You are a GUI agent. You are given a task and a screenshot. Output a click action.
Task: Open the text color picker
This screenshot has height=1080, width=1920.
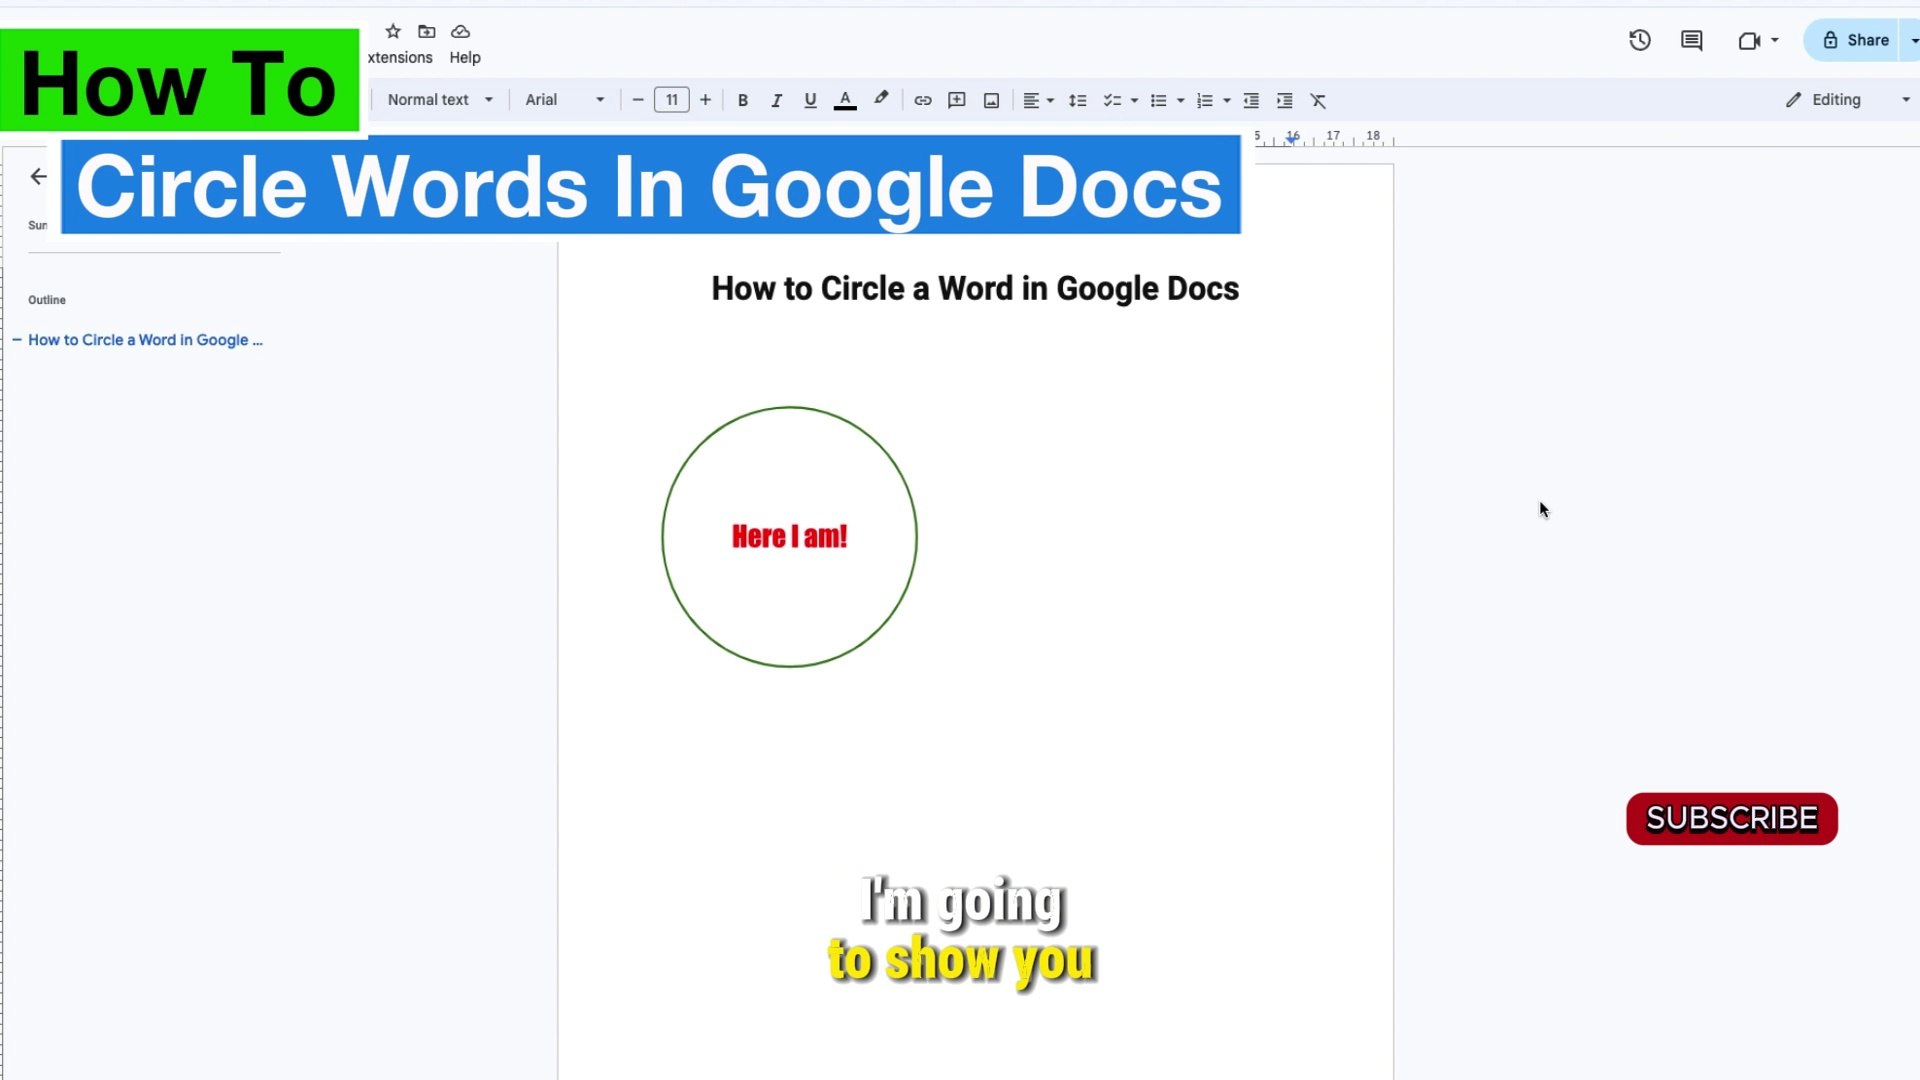[845, 100]
